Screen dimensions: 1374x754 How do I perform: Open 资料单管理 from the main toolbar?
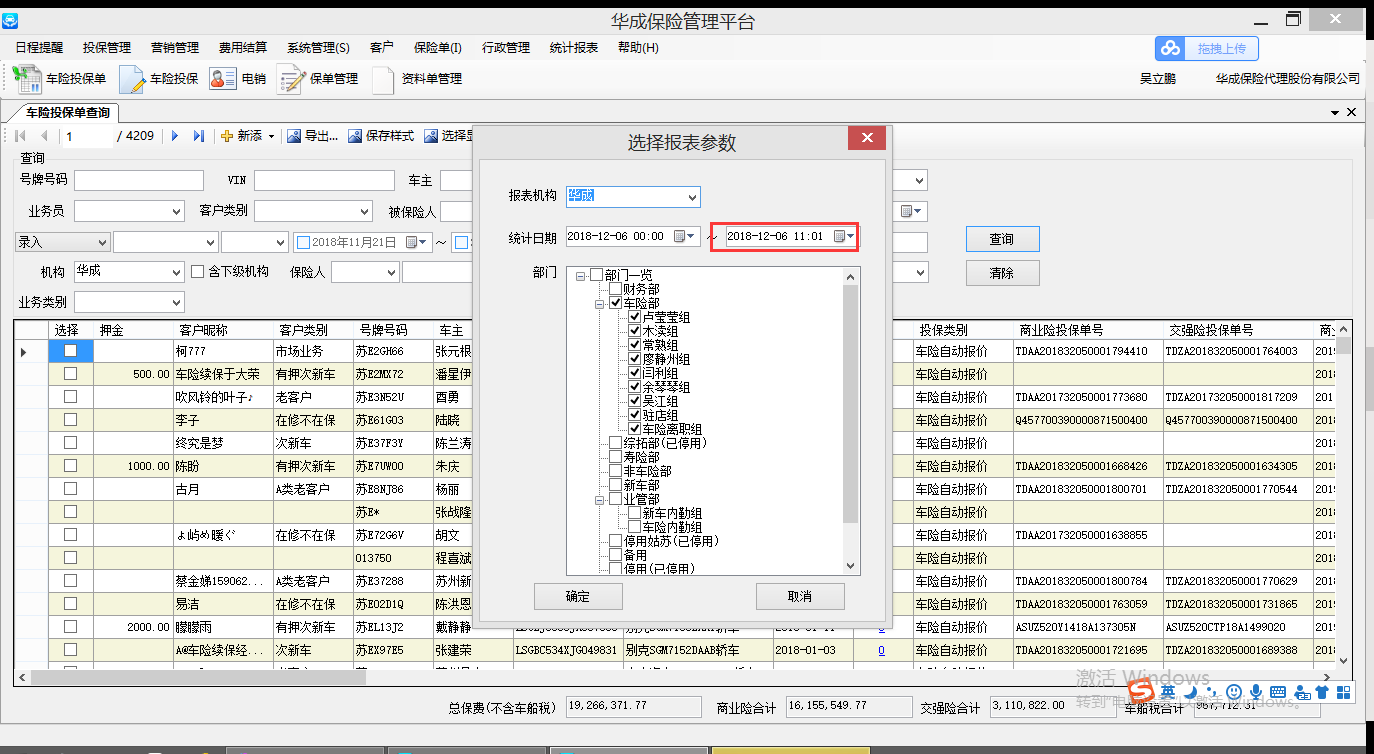pos(417,79)
